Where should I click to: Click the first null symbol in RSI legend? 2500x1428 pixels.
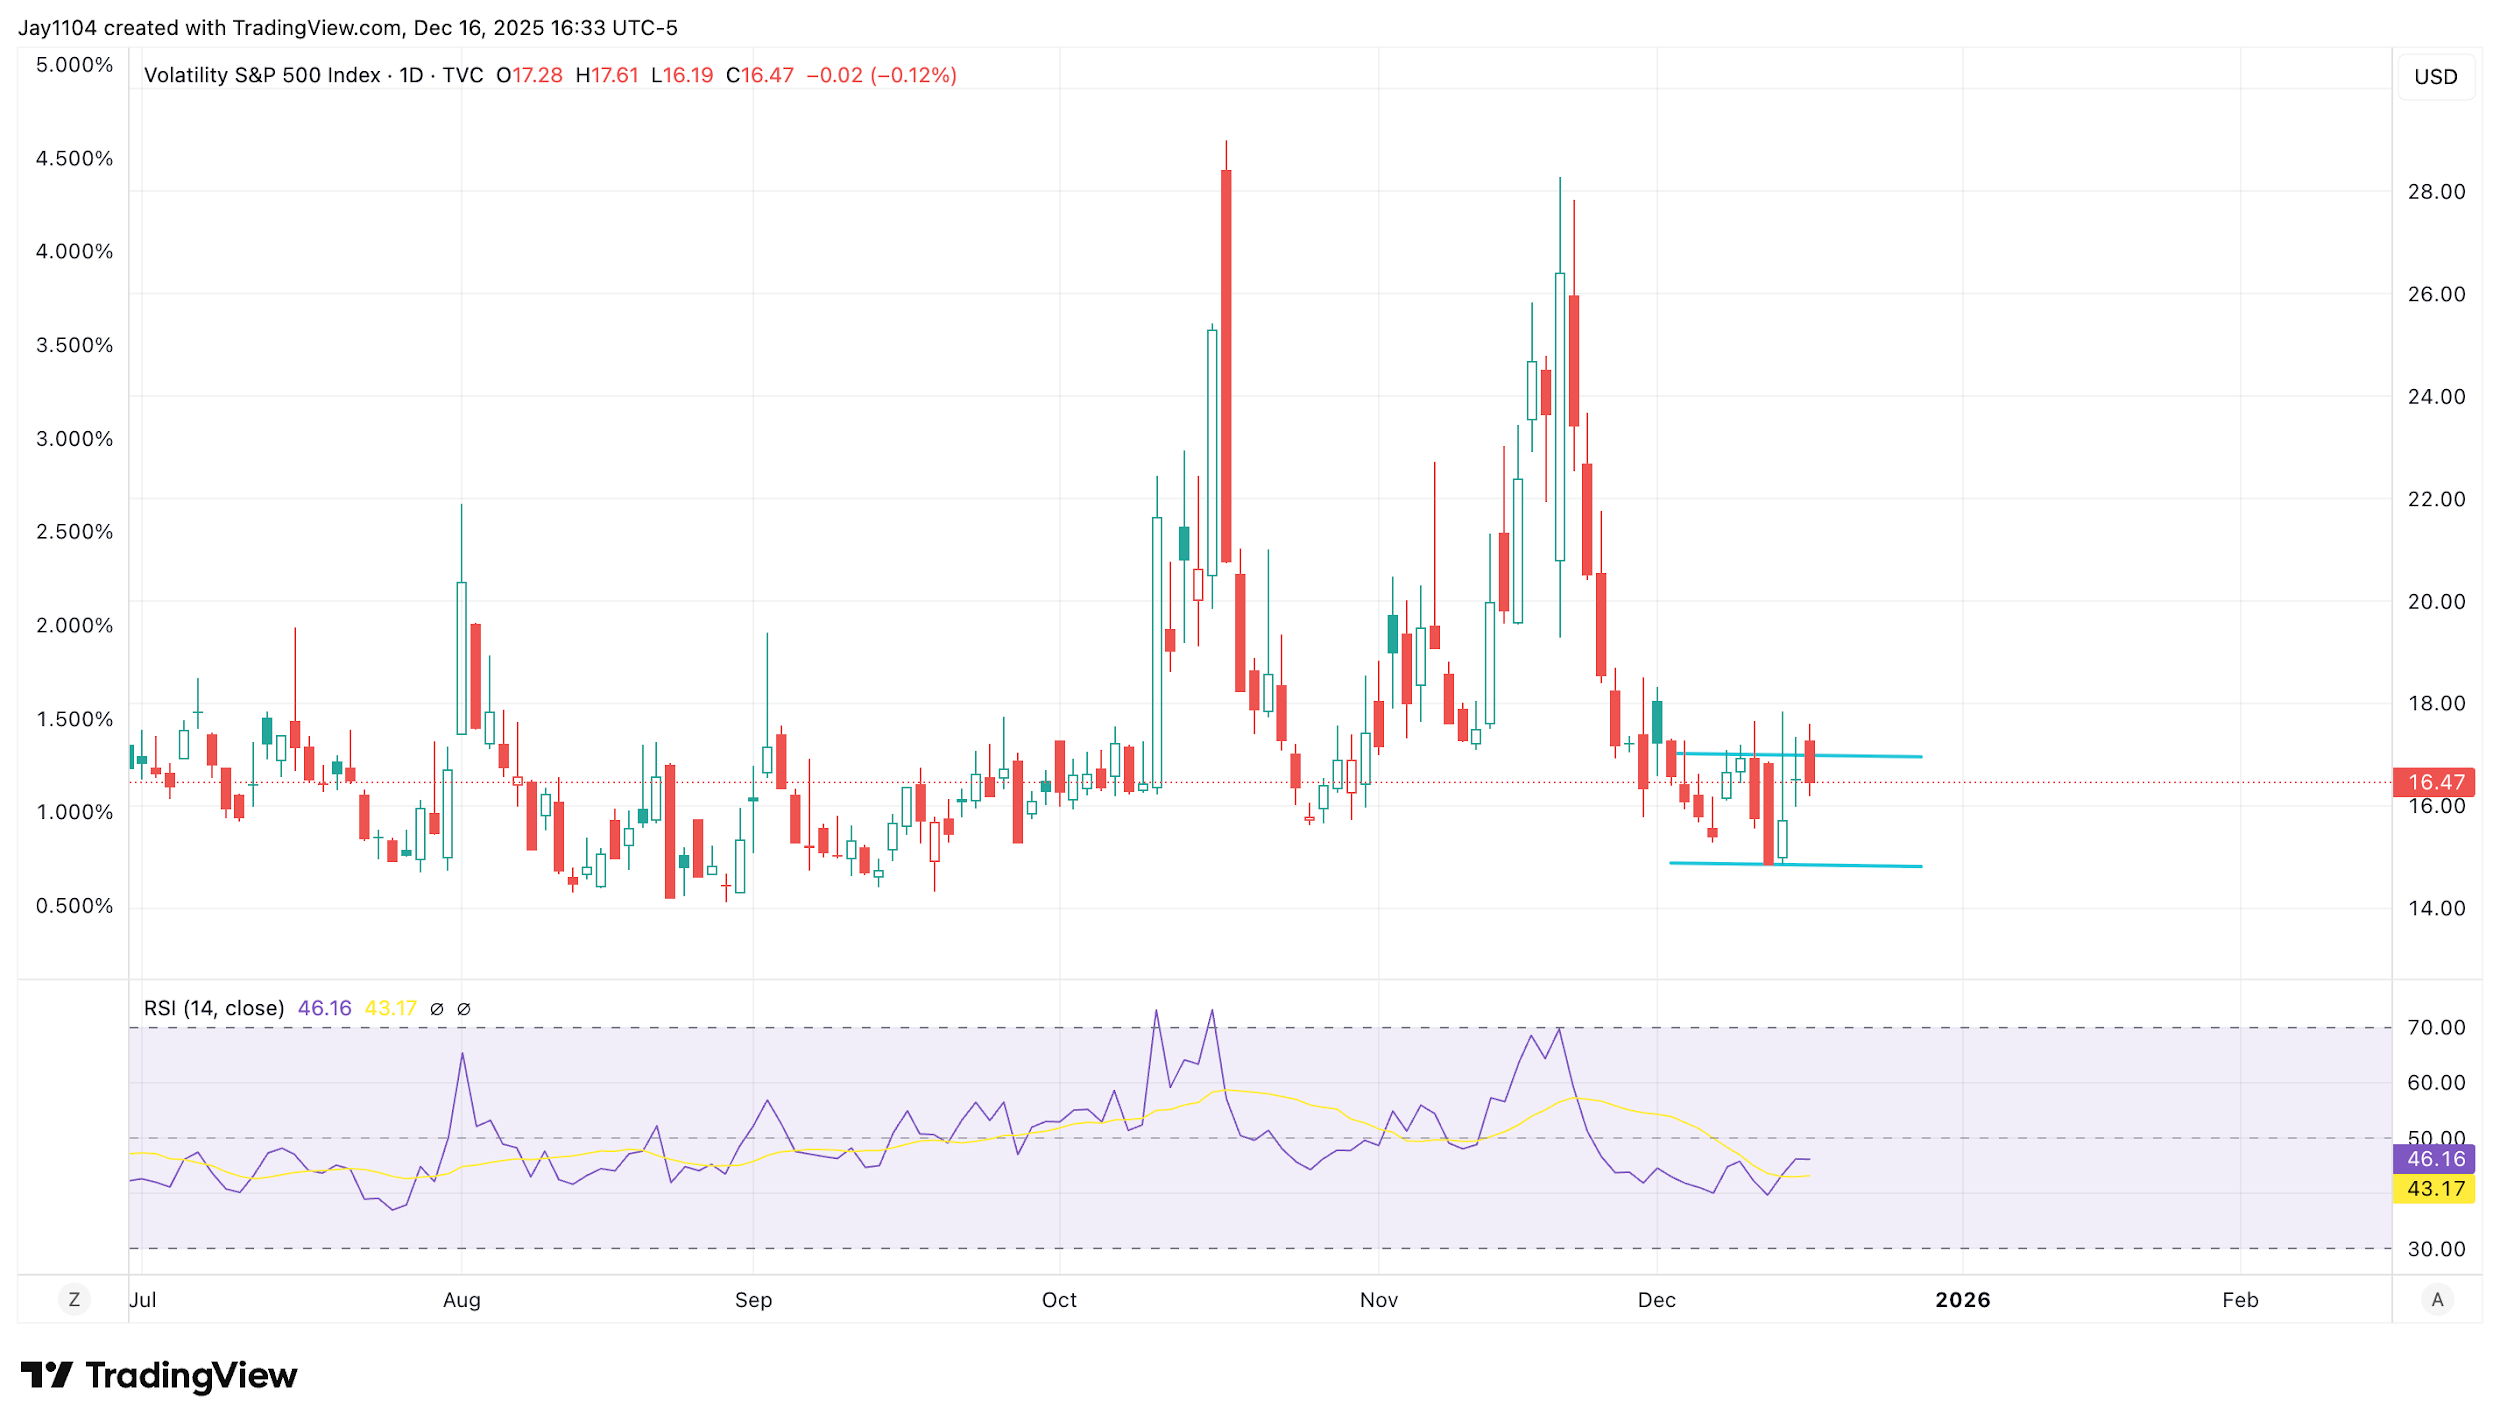(x=437, y=1009)
